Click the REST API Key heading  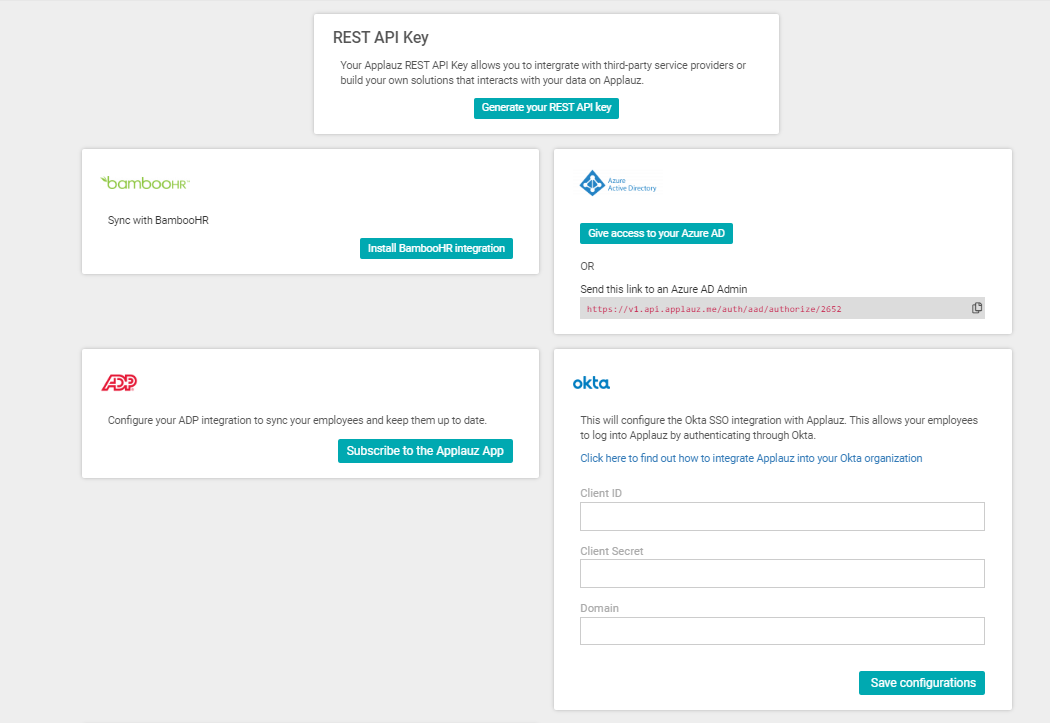click(380, 38)
